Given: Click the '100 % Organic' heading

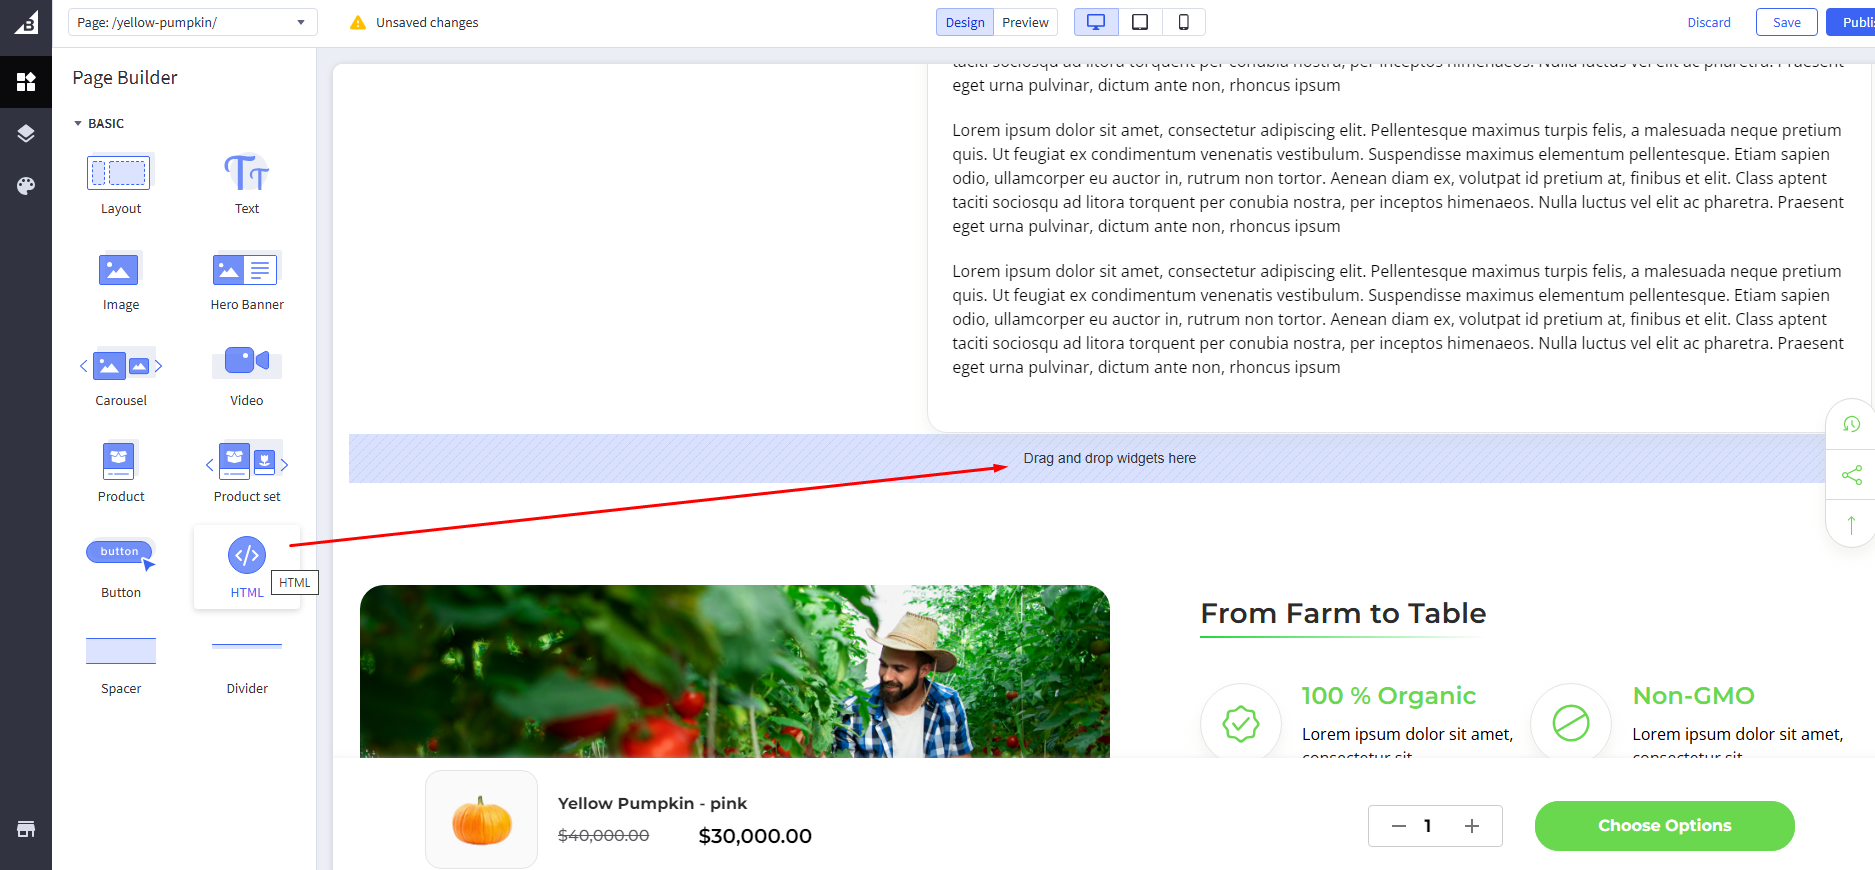Looking at the screenshot, I should pos(1389,696).
